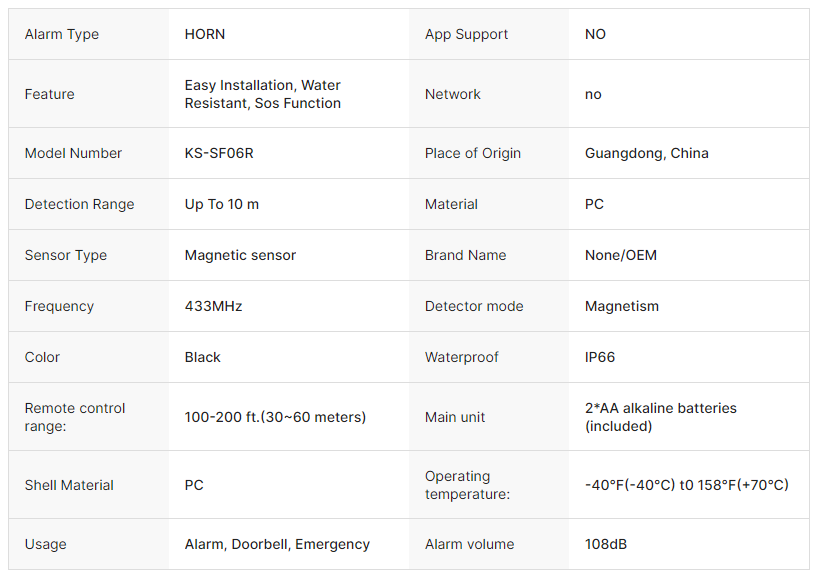The width and height of the screenshot is (813, 580).
Task: Select the Guangdong, China origin value
Action: (646, 153)
